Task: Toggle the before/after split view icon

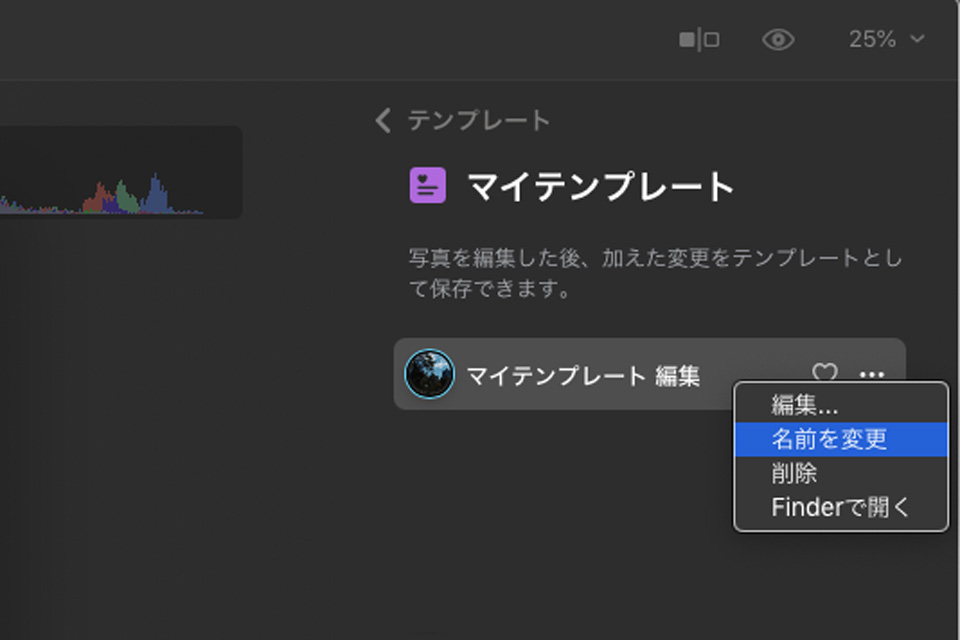Action: click(699, 40)
